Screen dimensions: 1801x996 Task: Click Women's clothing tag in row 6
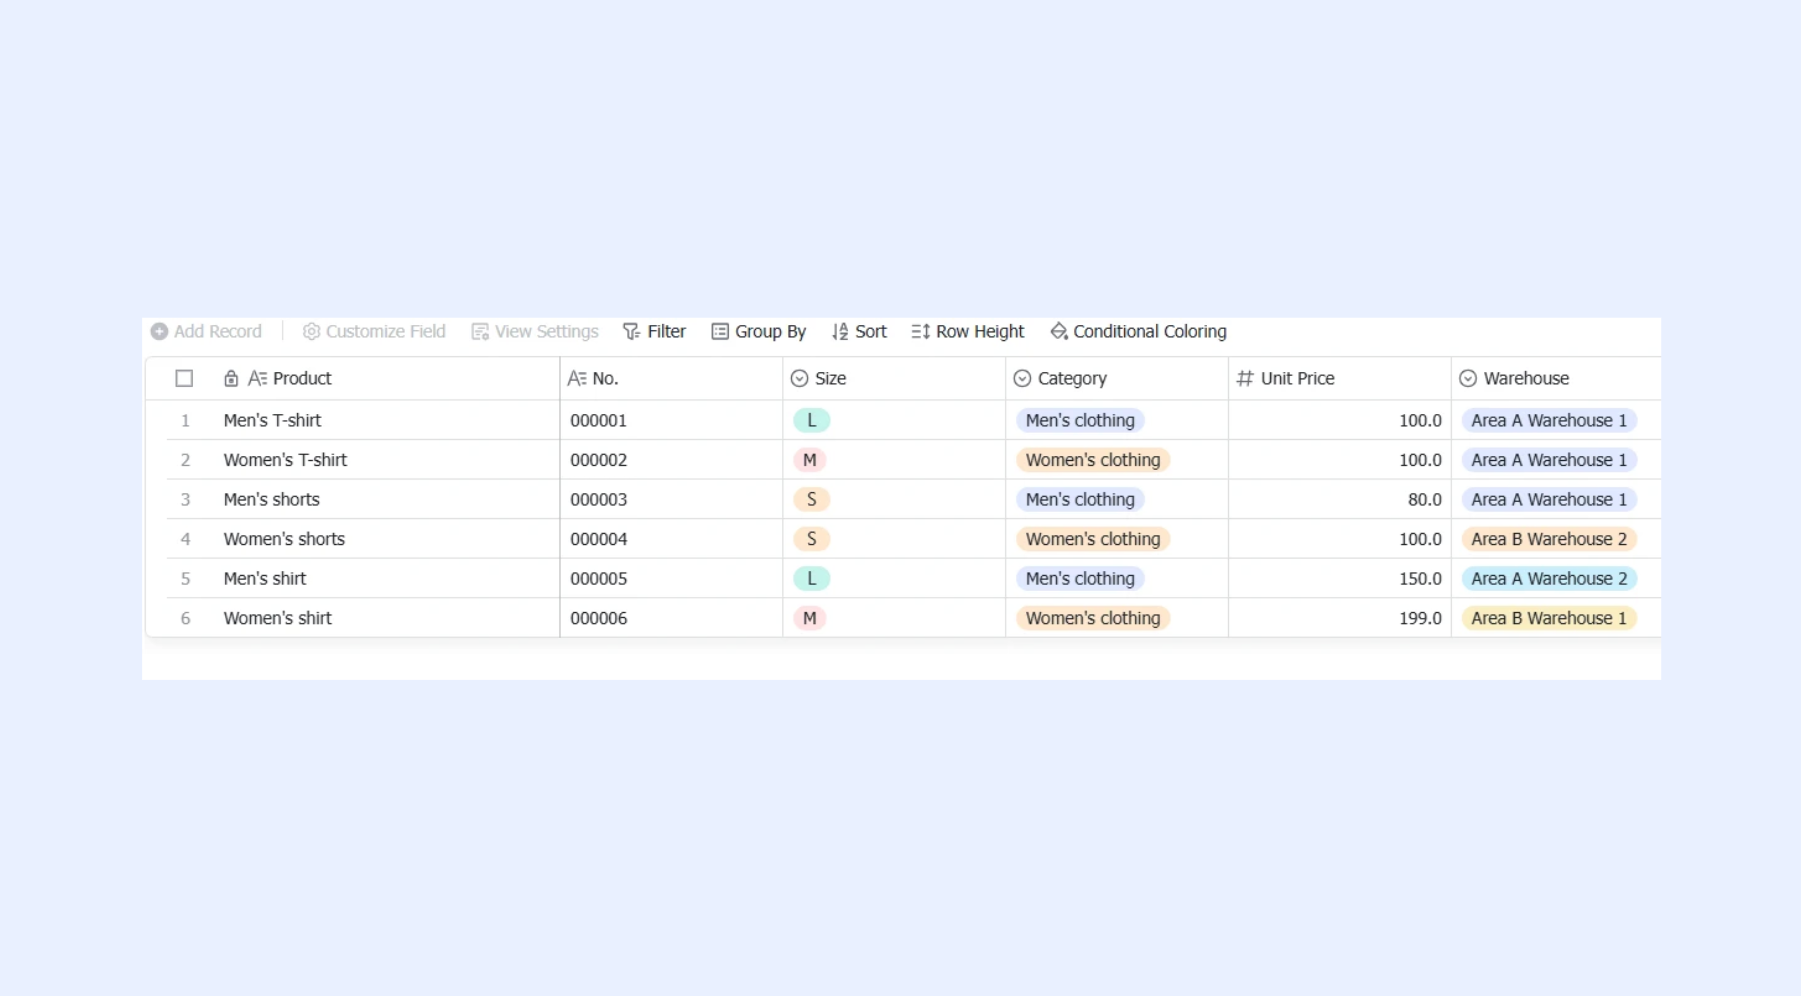(x=1093, y=618)
